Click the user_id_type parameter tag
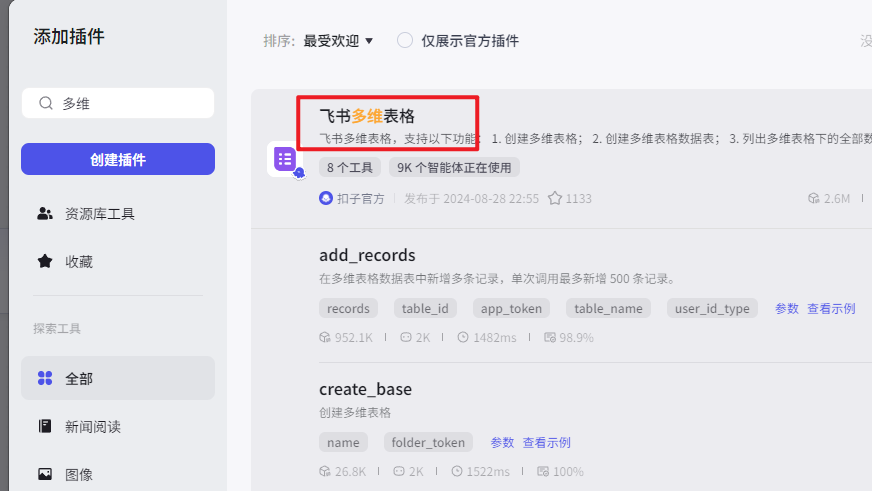 (x=712, y=308)
